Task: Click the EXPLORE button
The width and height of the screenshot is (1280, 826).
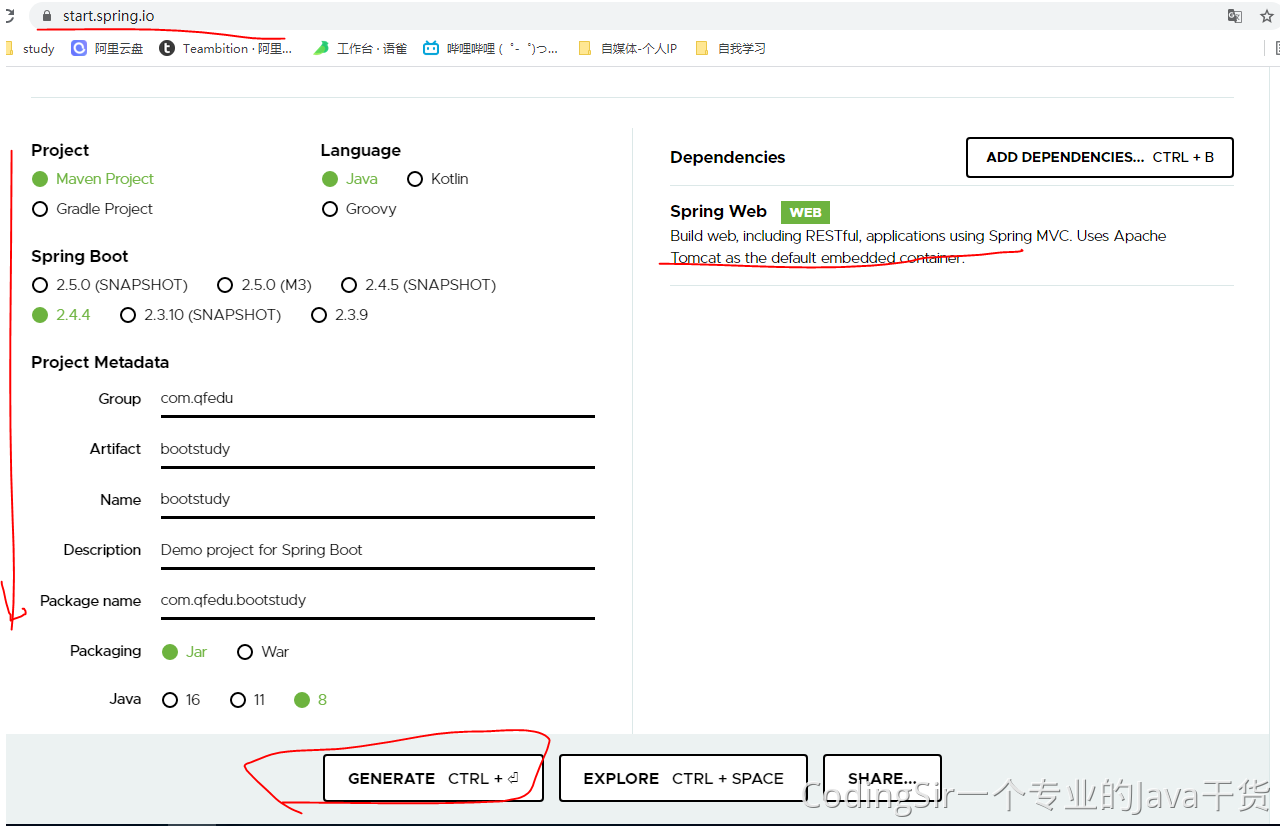Action: click(683, 778)
